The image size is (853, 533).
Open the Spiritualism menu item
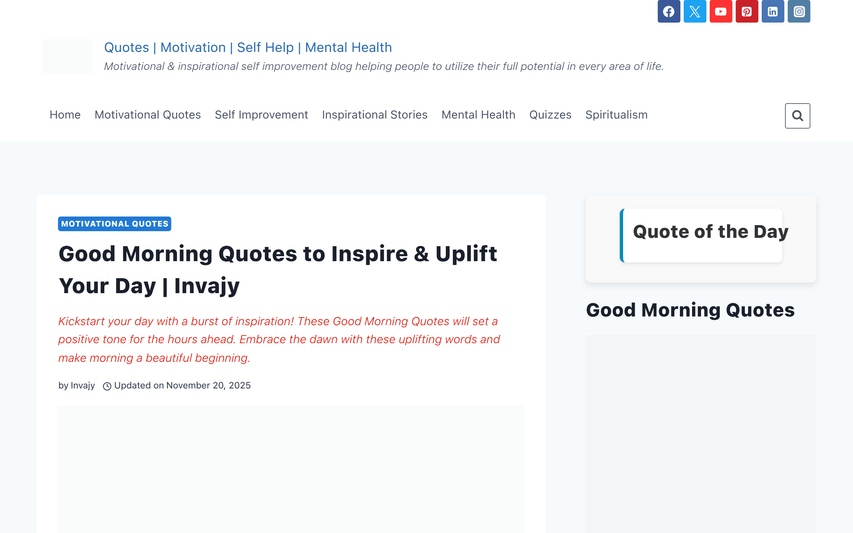[616, 115]
